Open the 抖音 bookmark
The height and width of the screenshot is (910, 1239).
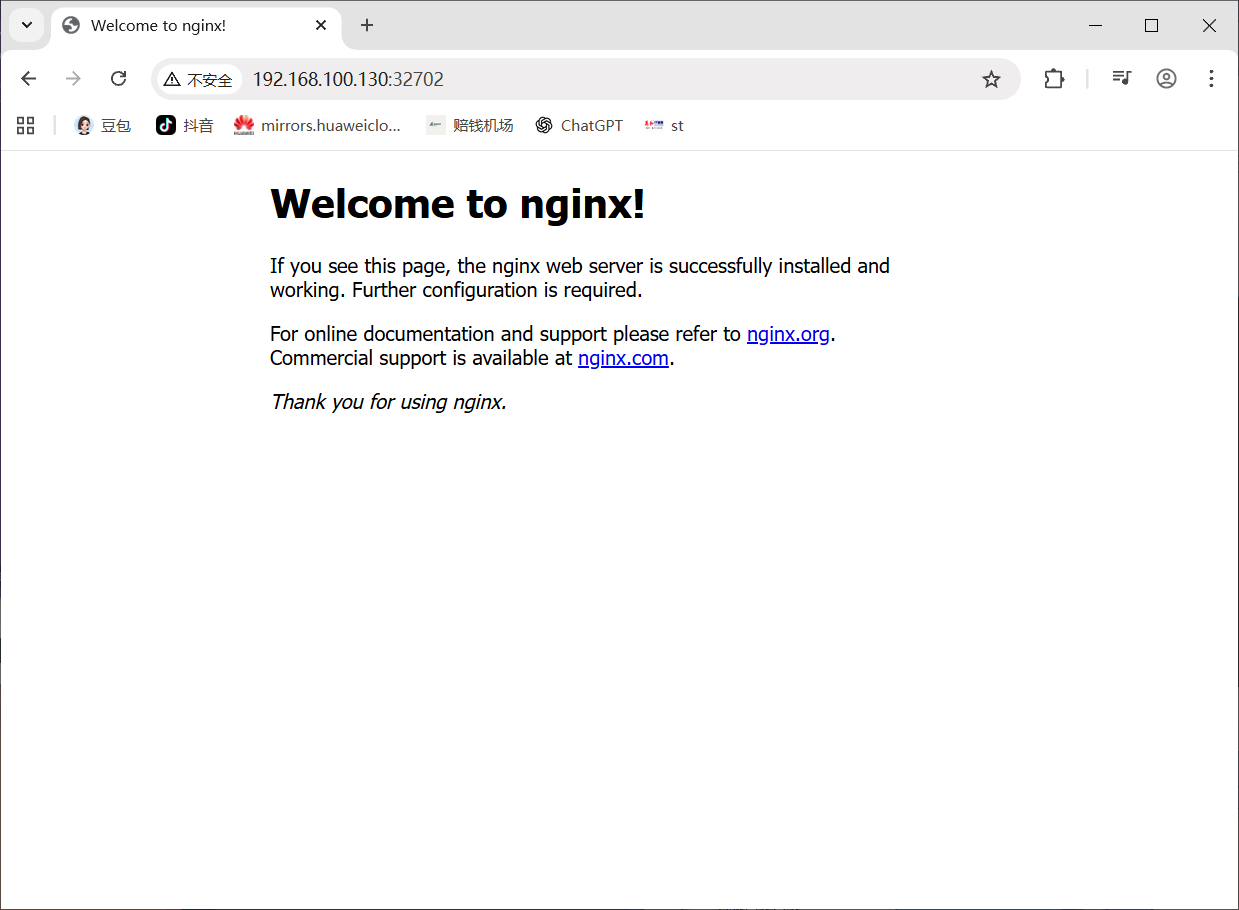(x=185, y=125)
